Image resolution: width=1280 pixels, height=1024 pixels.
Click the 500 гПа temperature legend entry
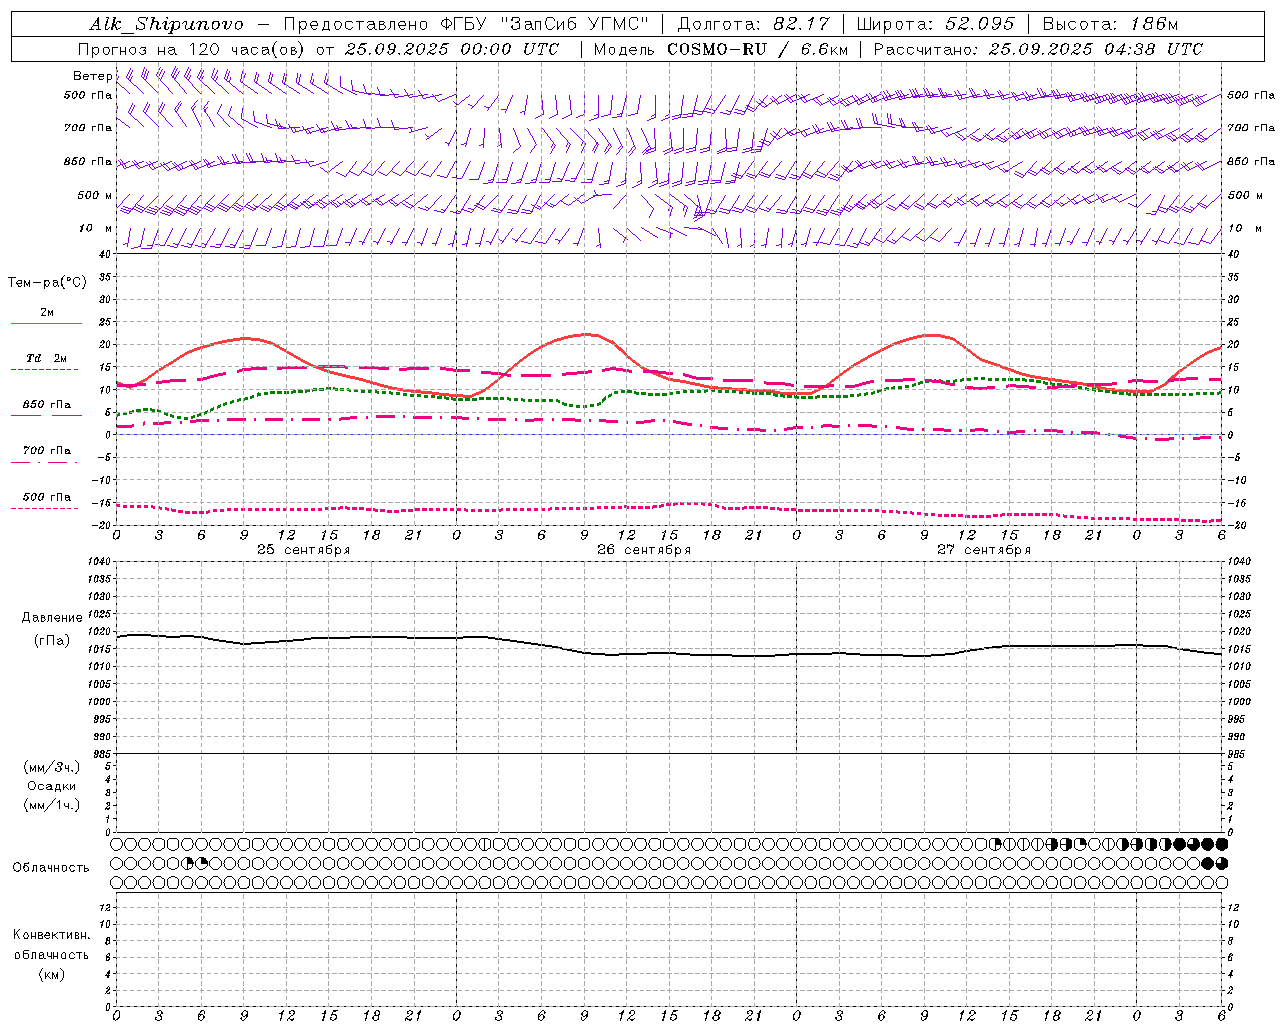tap(47, 497)
